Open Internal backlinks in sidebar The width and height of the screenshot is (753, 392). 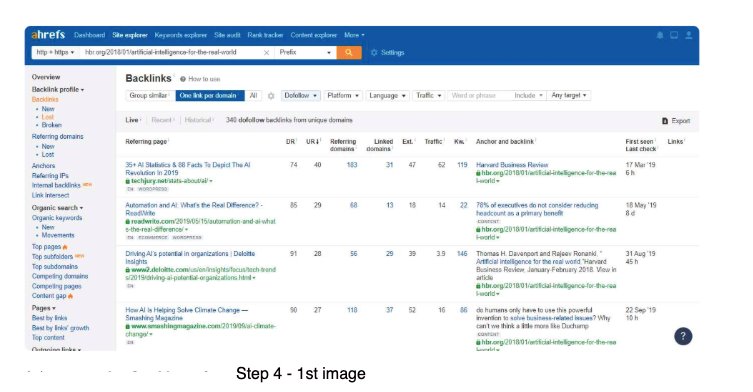click(56, 185)
